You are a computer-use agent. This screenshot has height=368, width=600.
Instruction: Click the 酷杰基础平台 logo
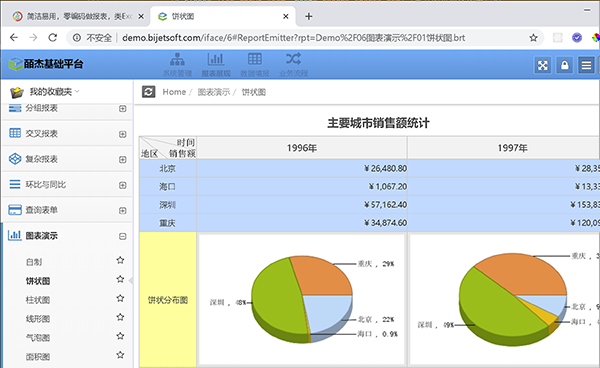pyautogui.click(x=46, y=64)
